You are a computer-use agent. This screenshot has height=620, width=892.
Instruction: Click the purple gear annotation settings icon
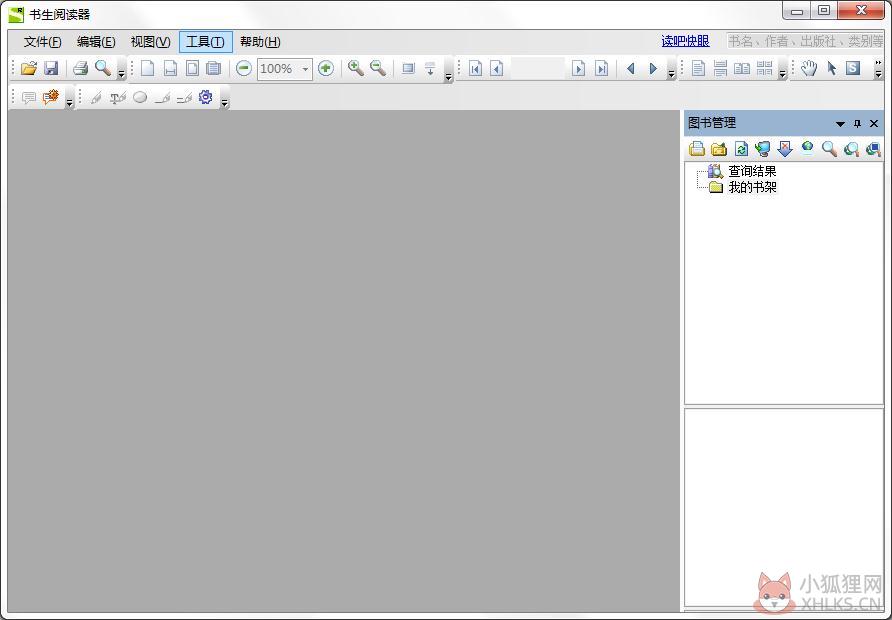(x=205, y=97)
